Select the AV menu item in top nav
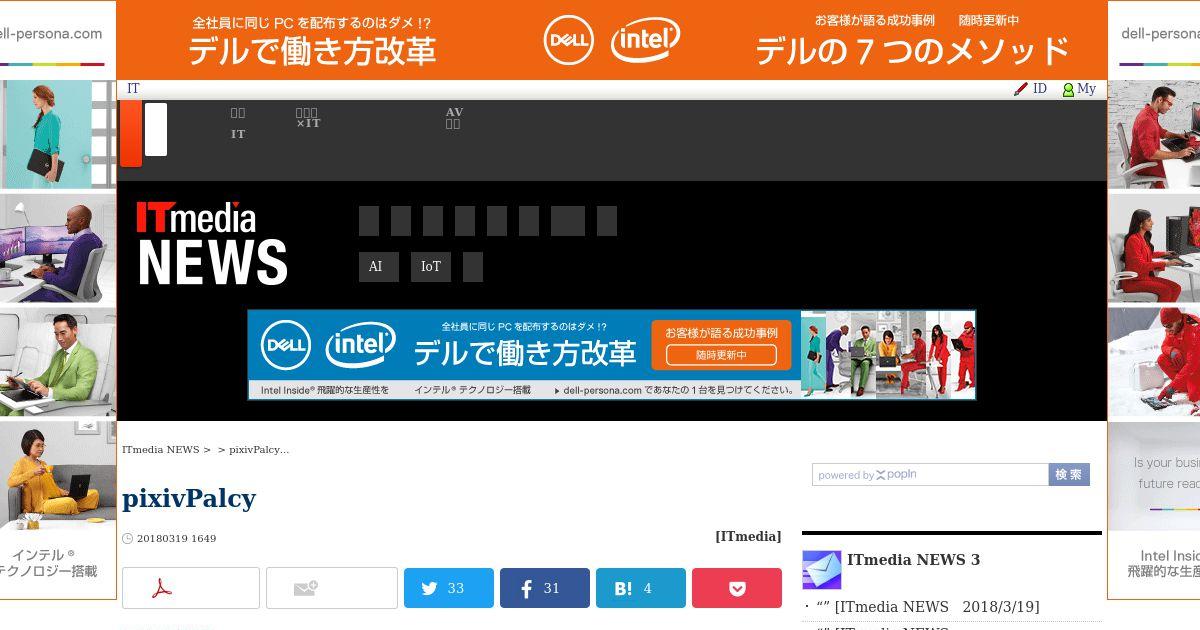 (x=454, y=118)
